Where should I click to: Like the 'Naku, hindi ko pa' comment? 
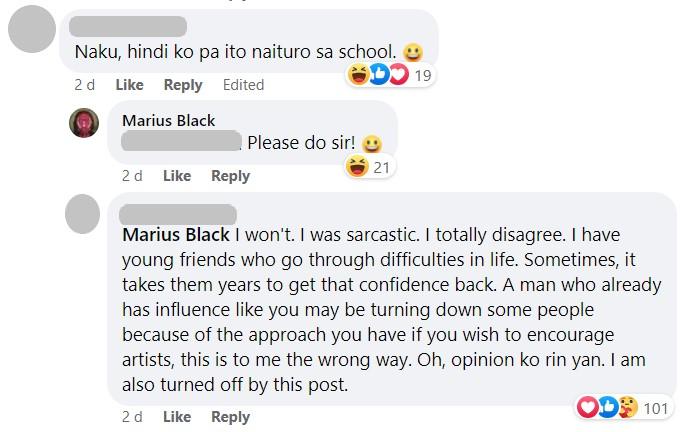tap(128, 85)
